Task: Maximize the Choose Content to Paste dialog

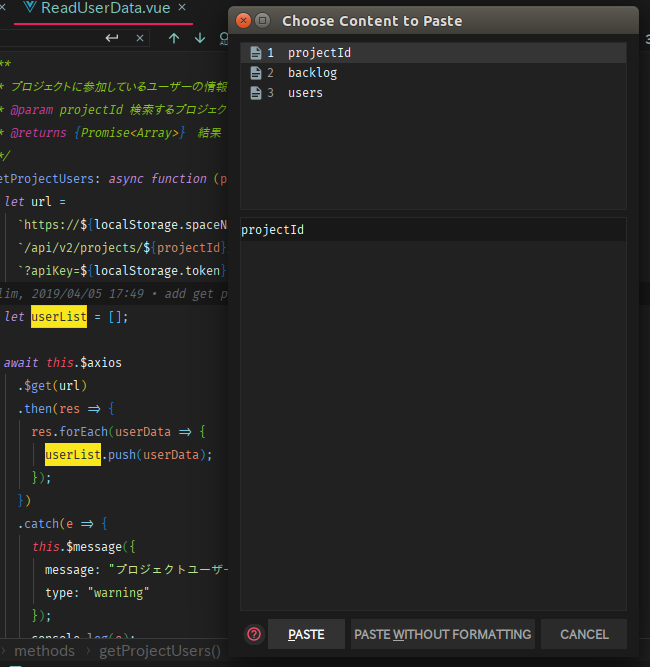Action: (x=262, y=20)
